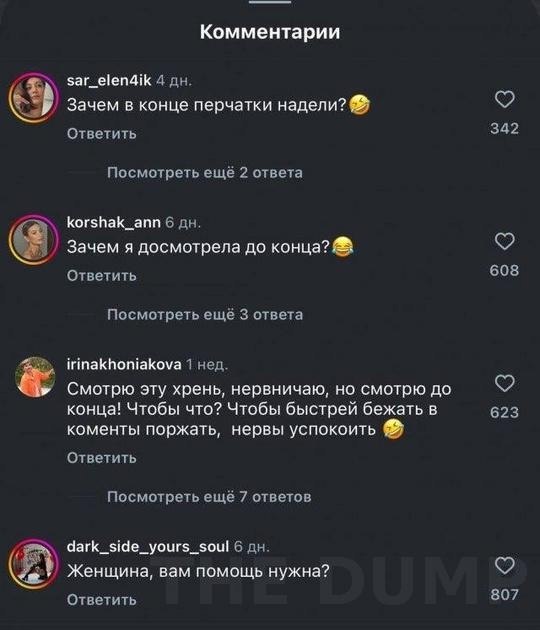Expand 'Посмотреть ещё 3 ответа' replies
540x630 pixels.
click(205, 314)
